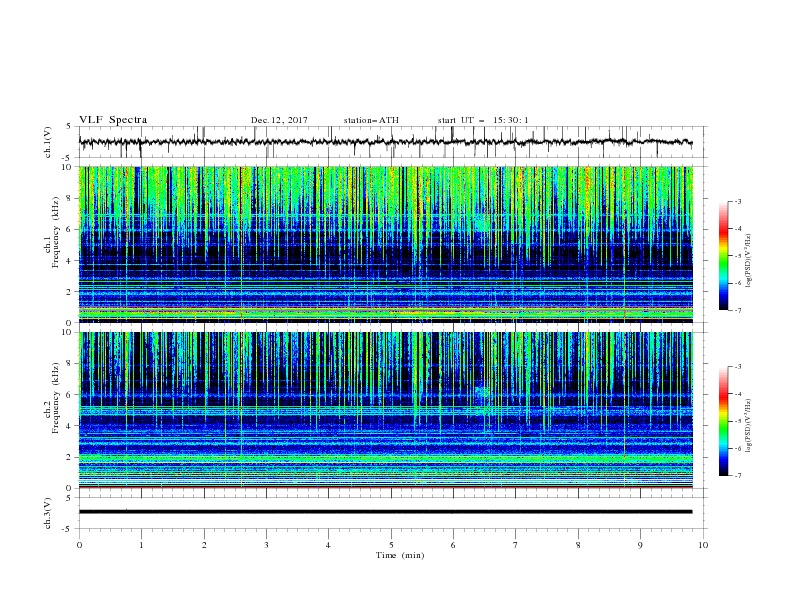Viewport: 792px width, 612px height.
Task: Click the ch.2 spectrogram panel
Action: (x=385, y=410)
